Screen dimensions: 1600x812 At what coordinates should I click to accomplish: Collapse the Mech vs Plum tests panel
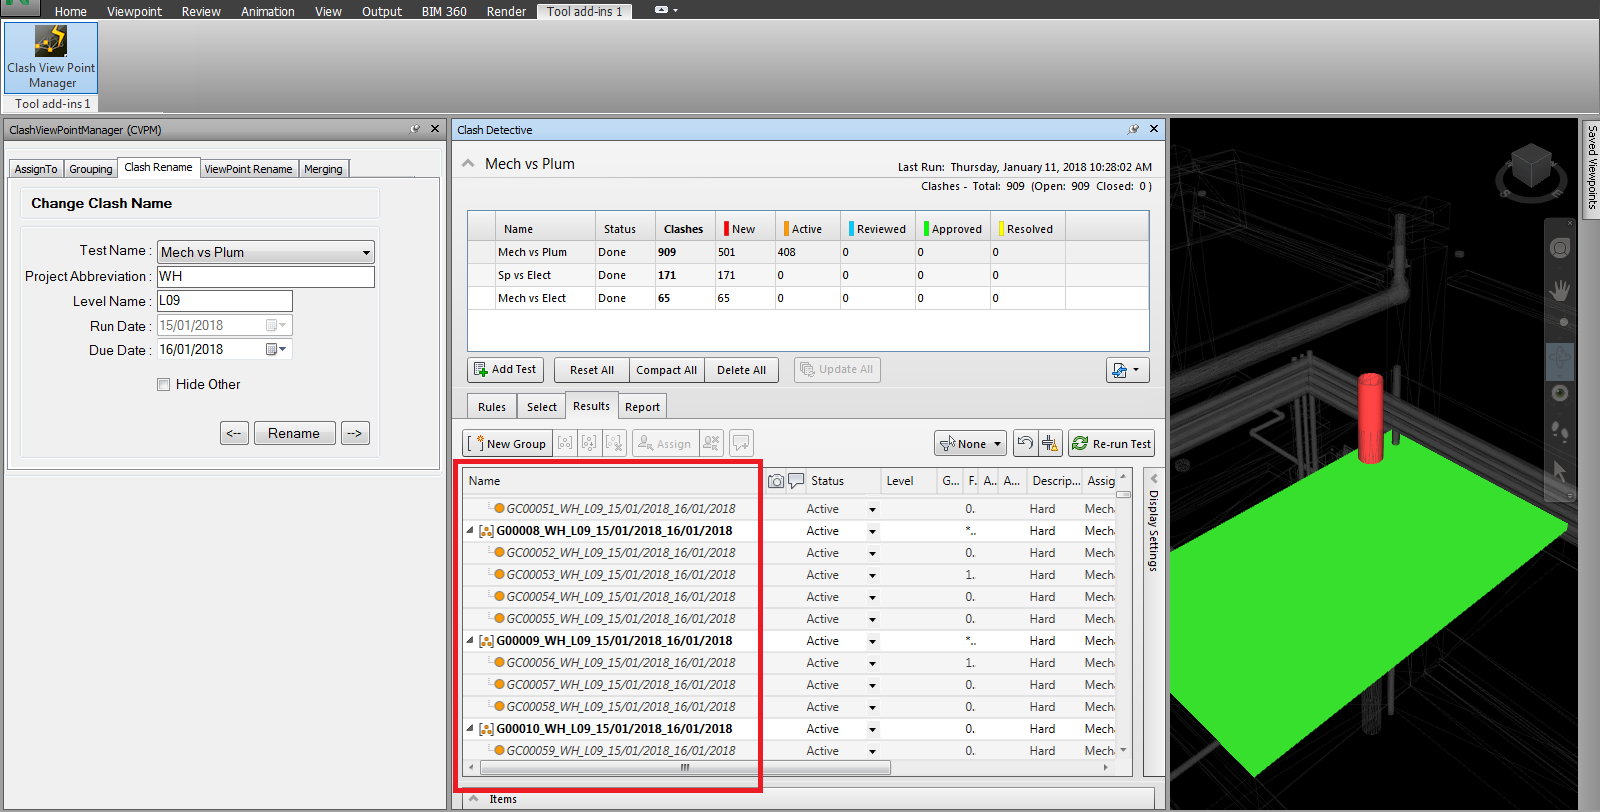[x=468, y=164]
